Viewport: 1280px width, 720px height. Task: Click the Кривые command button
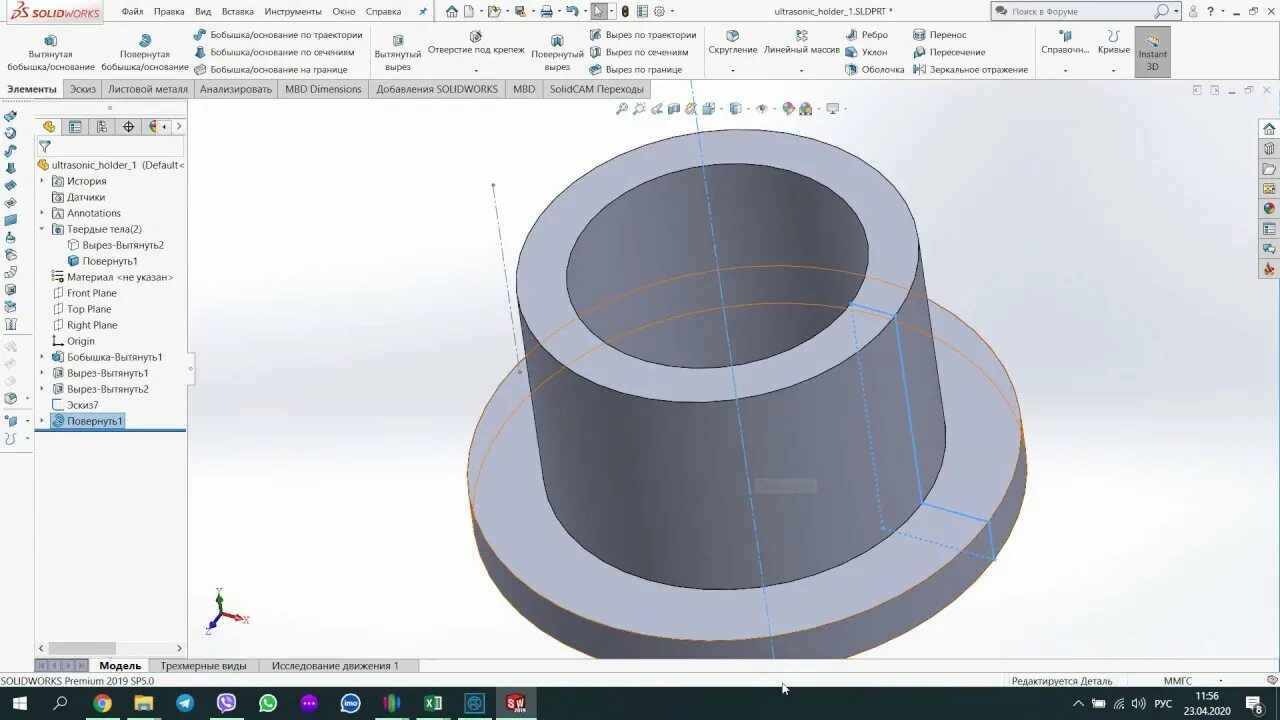pyautogui.click(x=1114, y=45)
